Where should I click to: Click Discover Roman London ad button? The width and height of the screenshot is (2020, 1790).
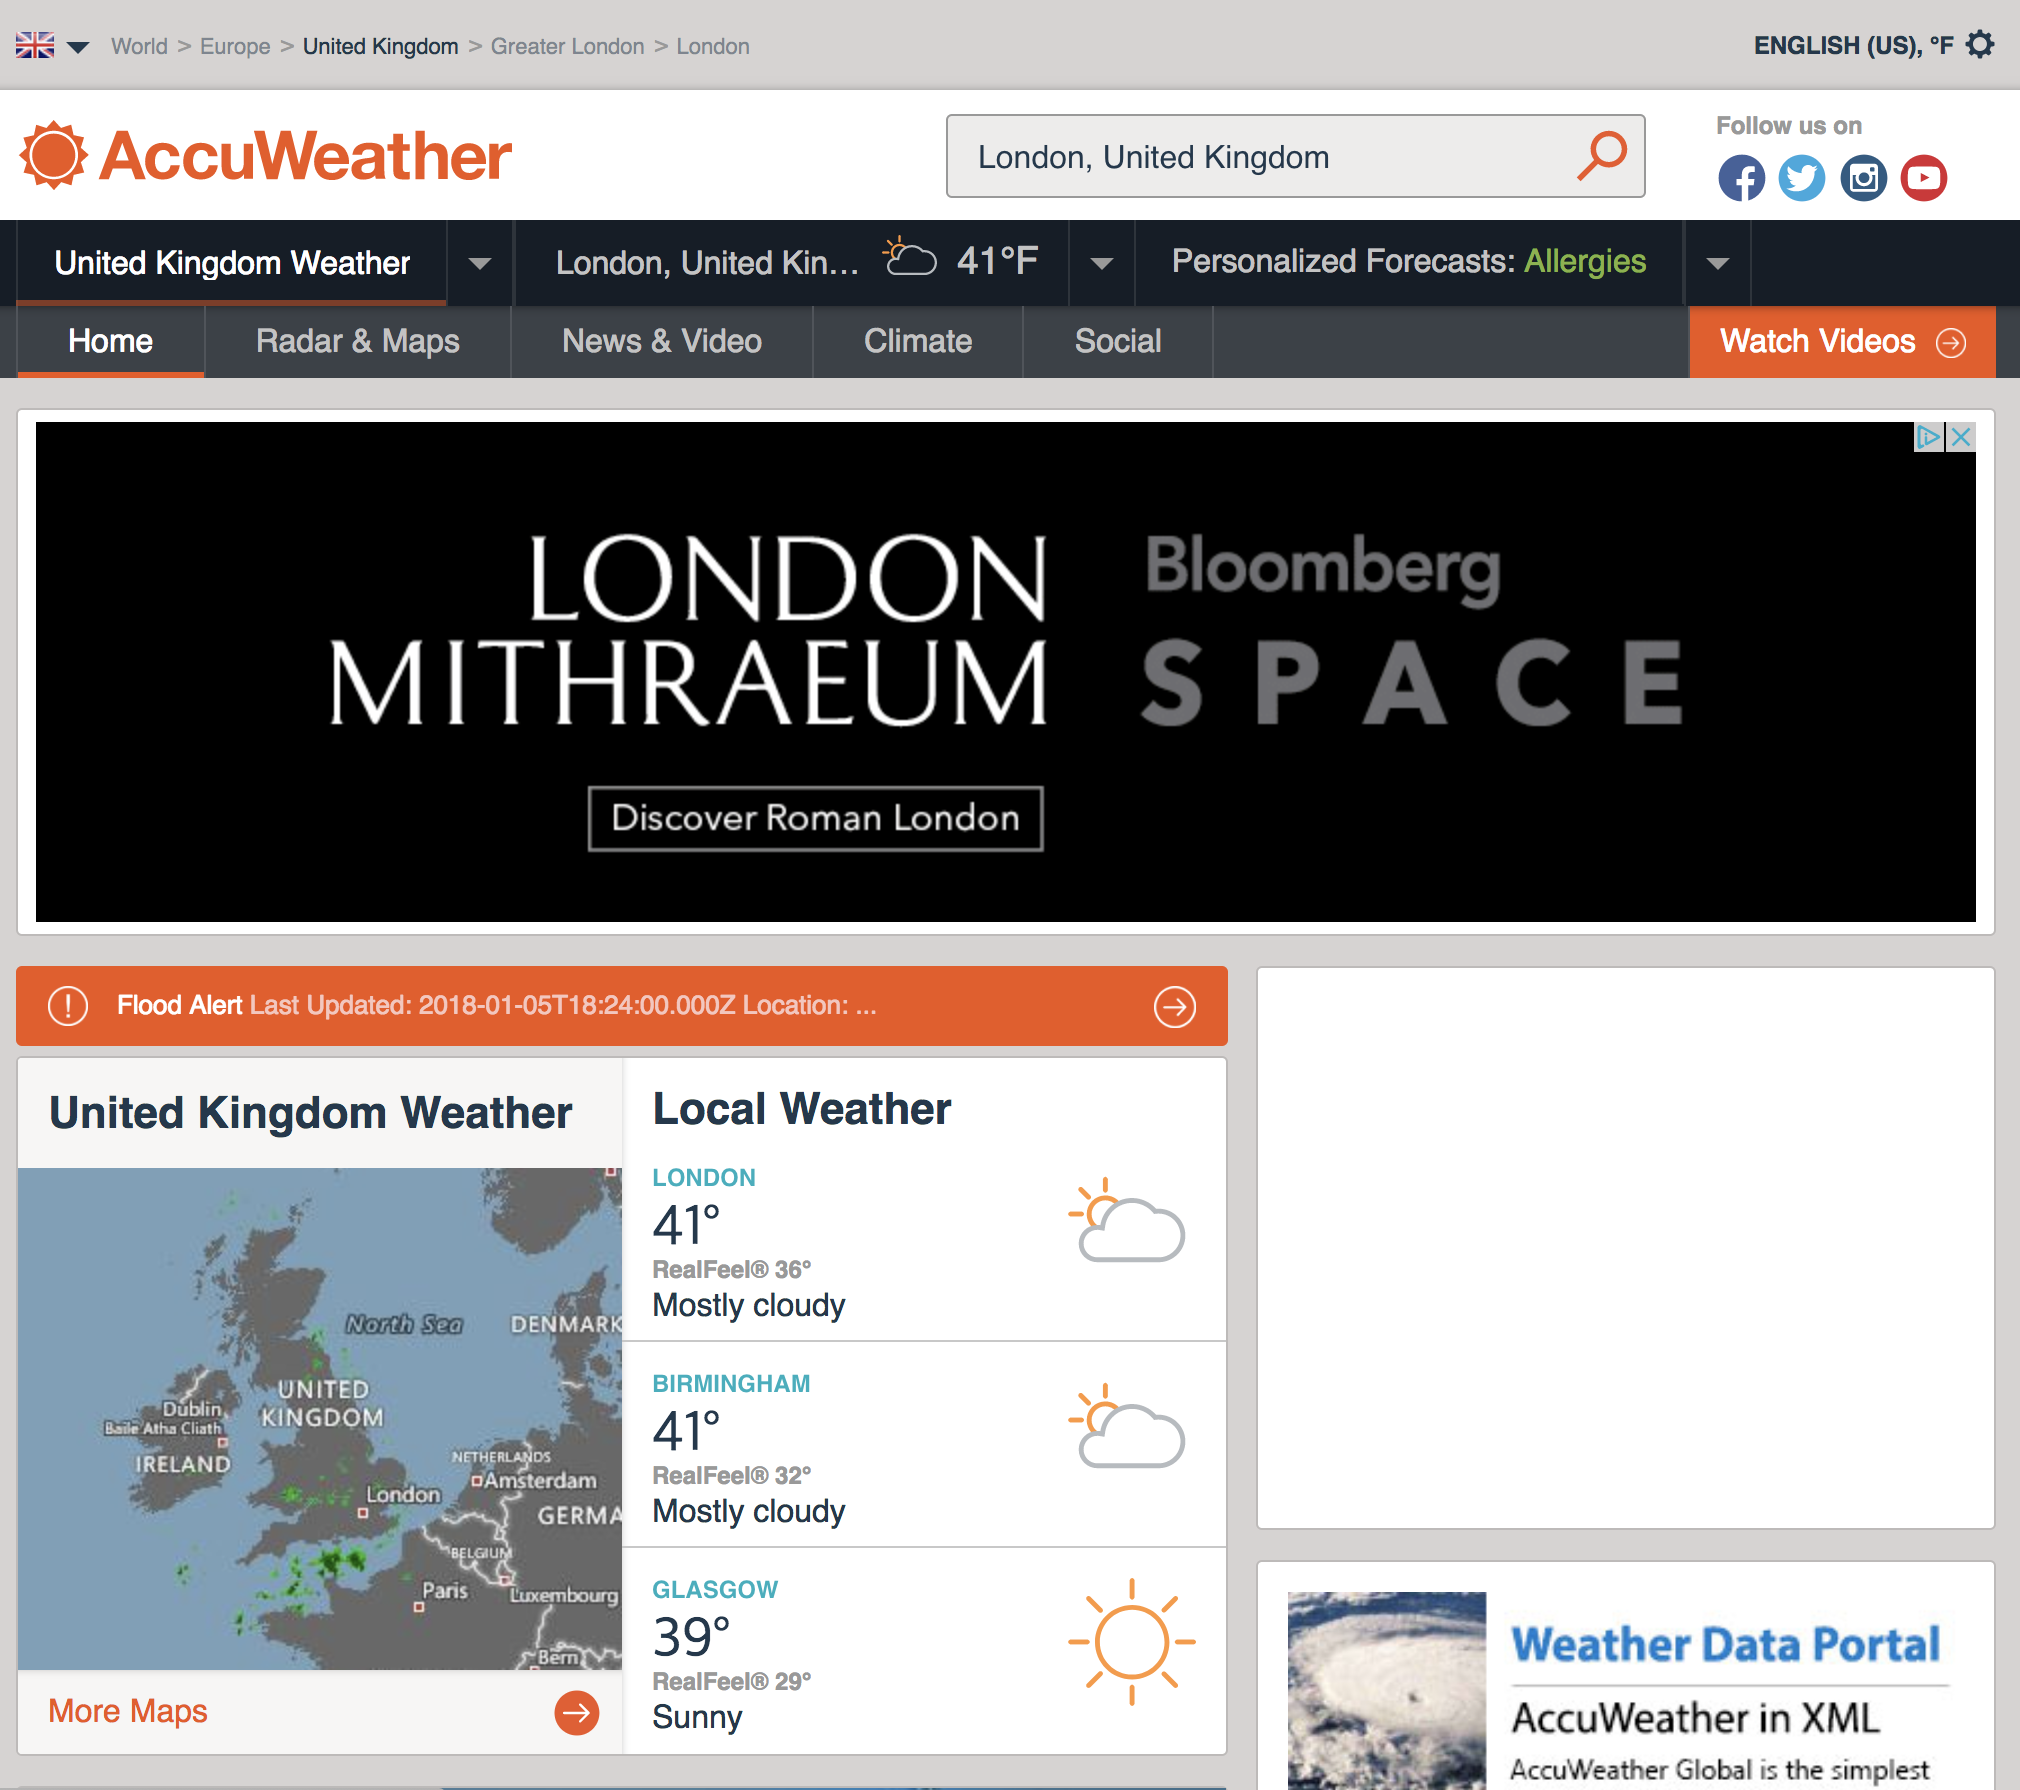[815, 818]
